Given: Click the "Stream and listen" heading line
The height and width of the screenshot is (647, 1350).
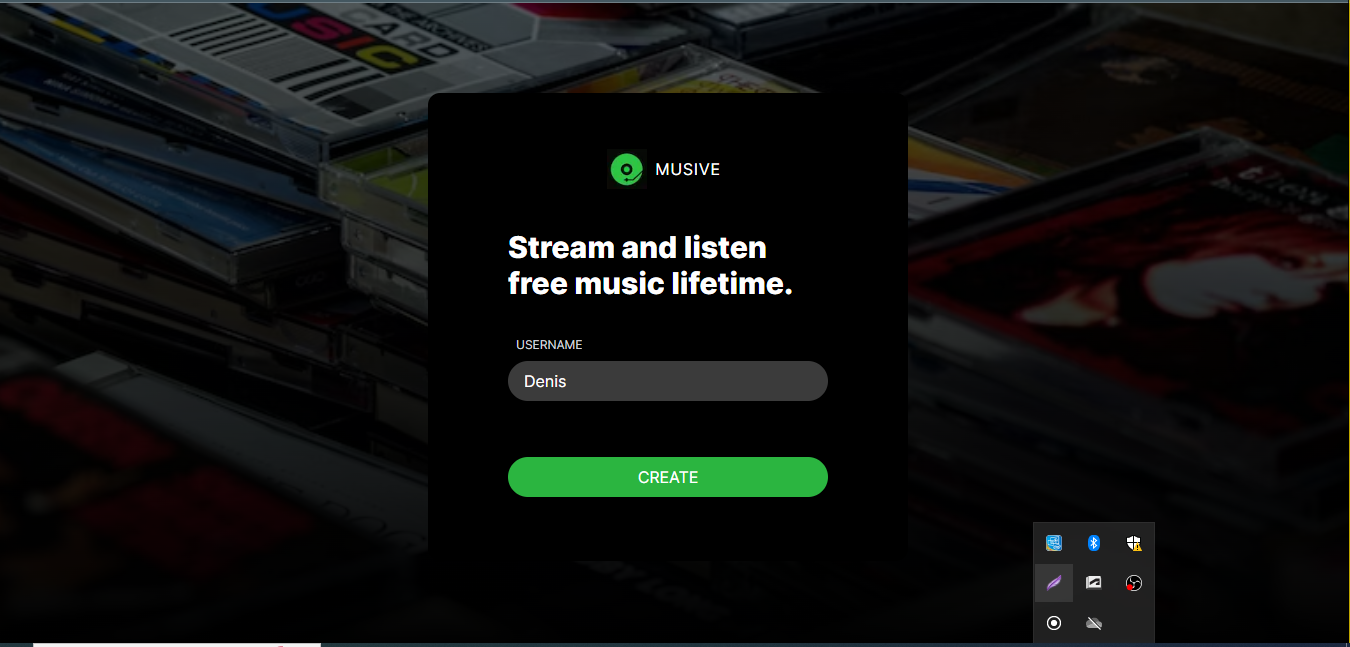Looking at the screenshot, I should (637, 247).
